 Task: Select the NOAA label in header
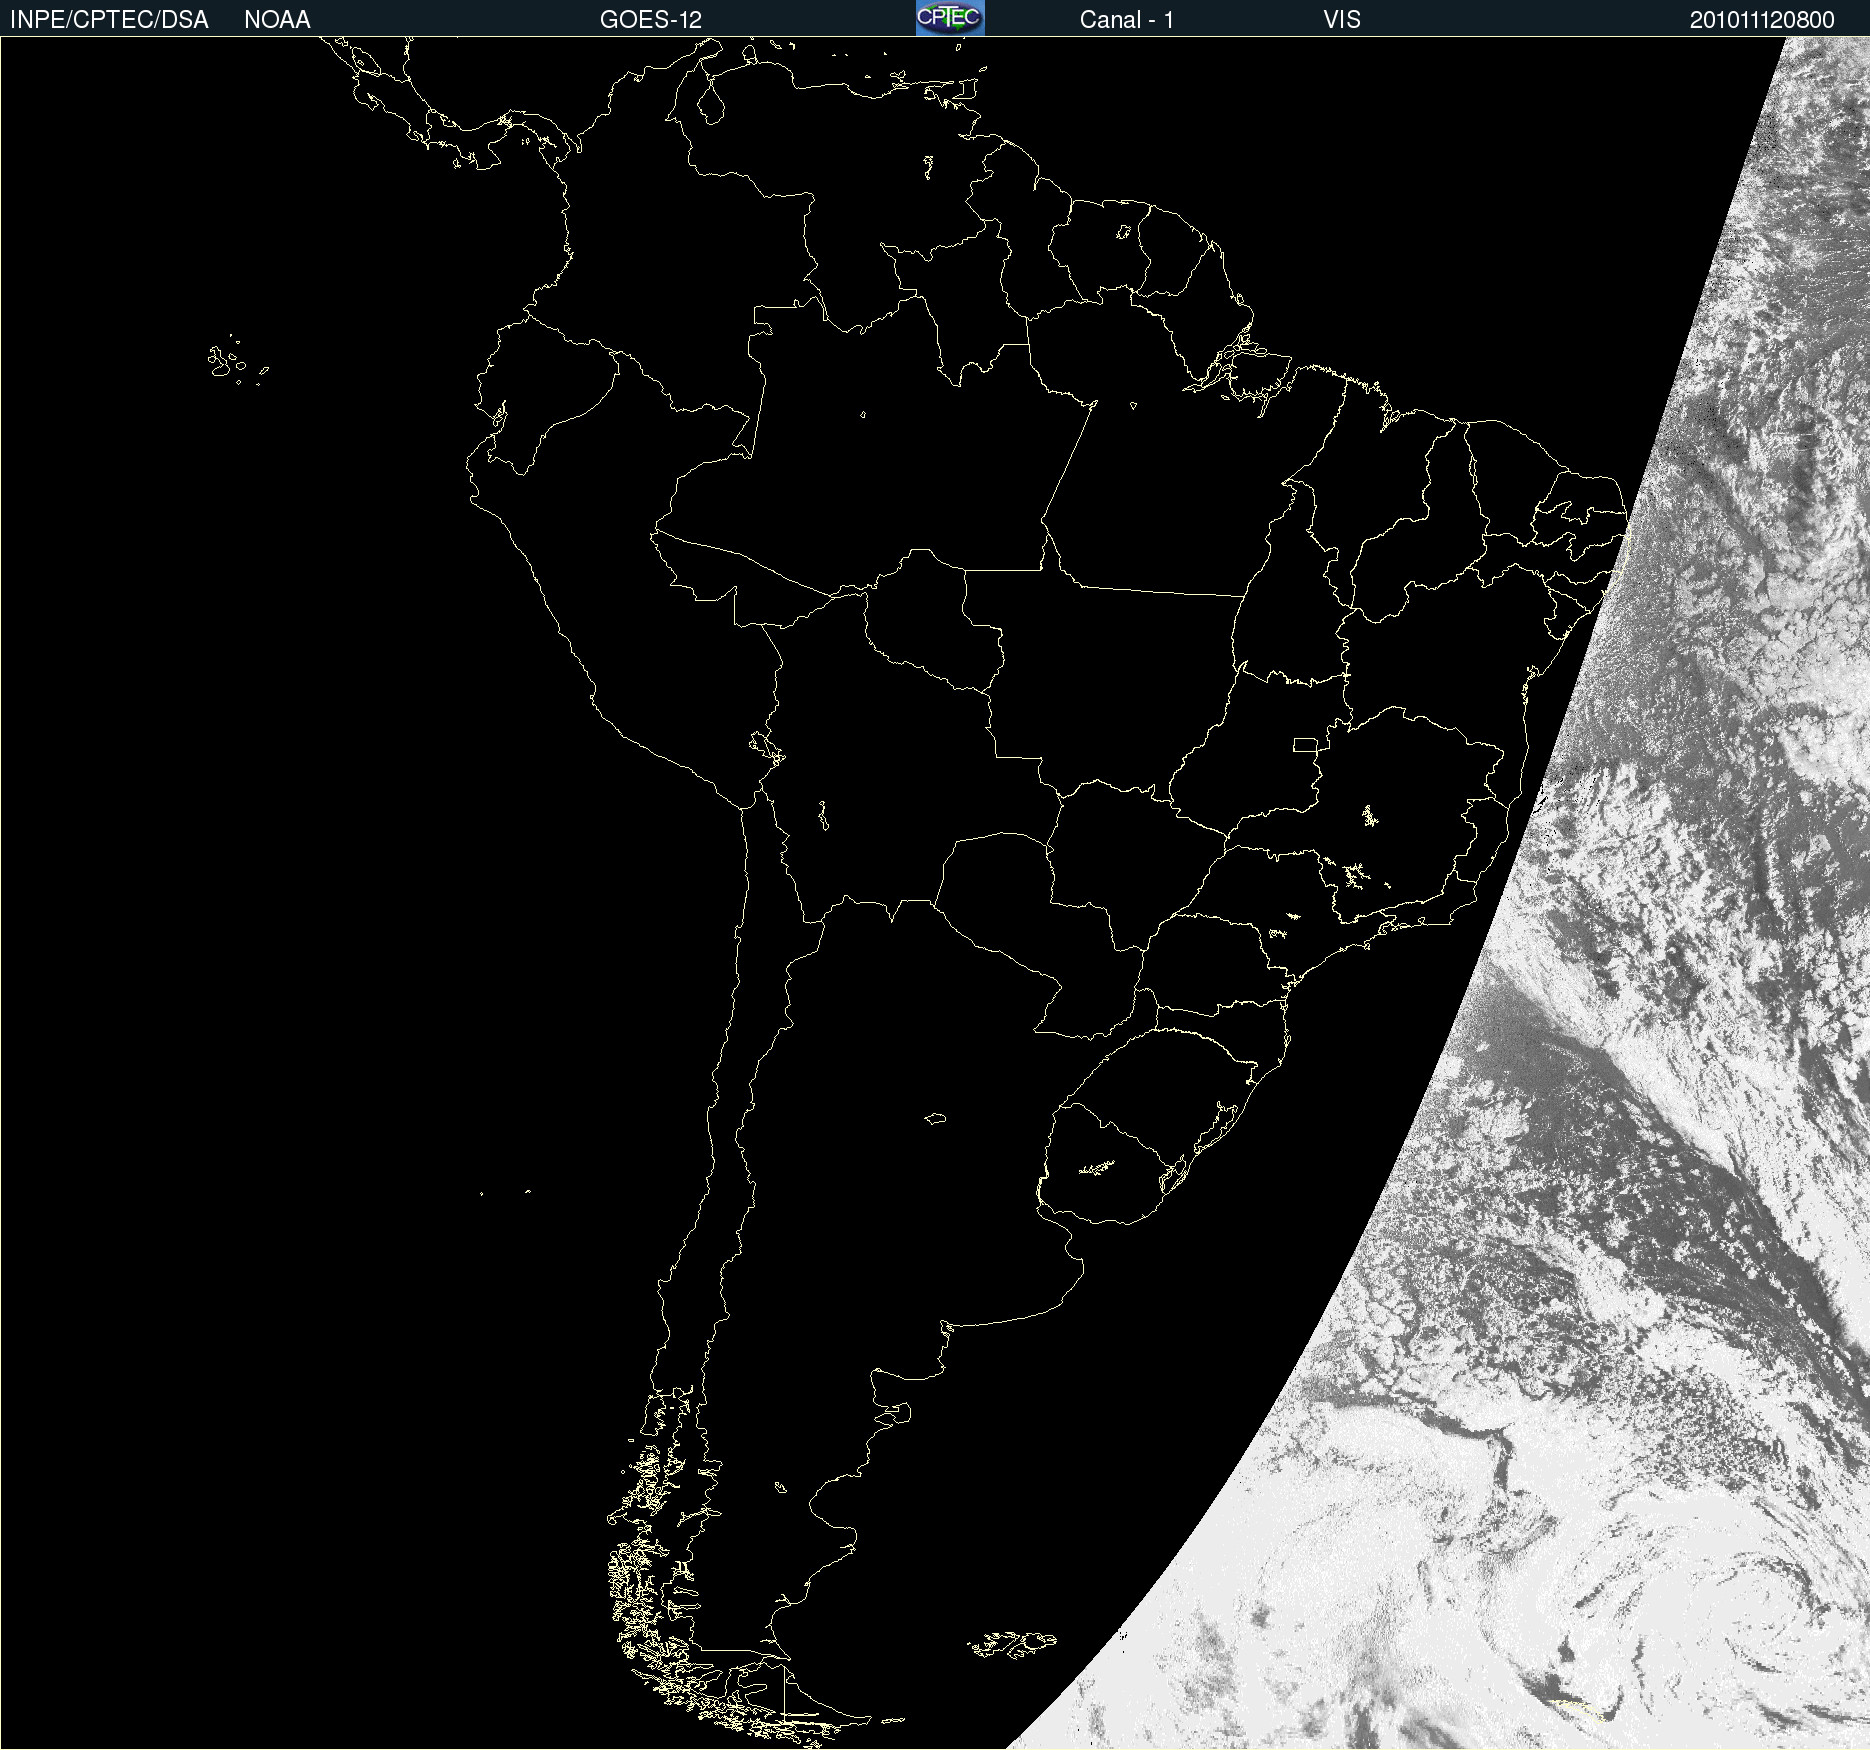click(277, 20)
